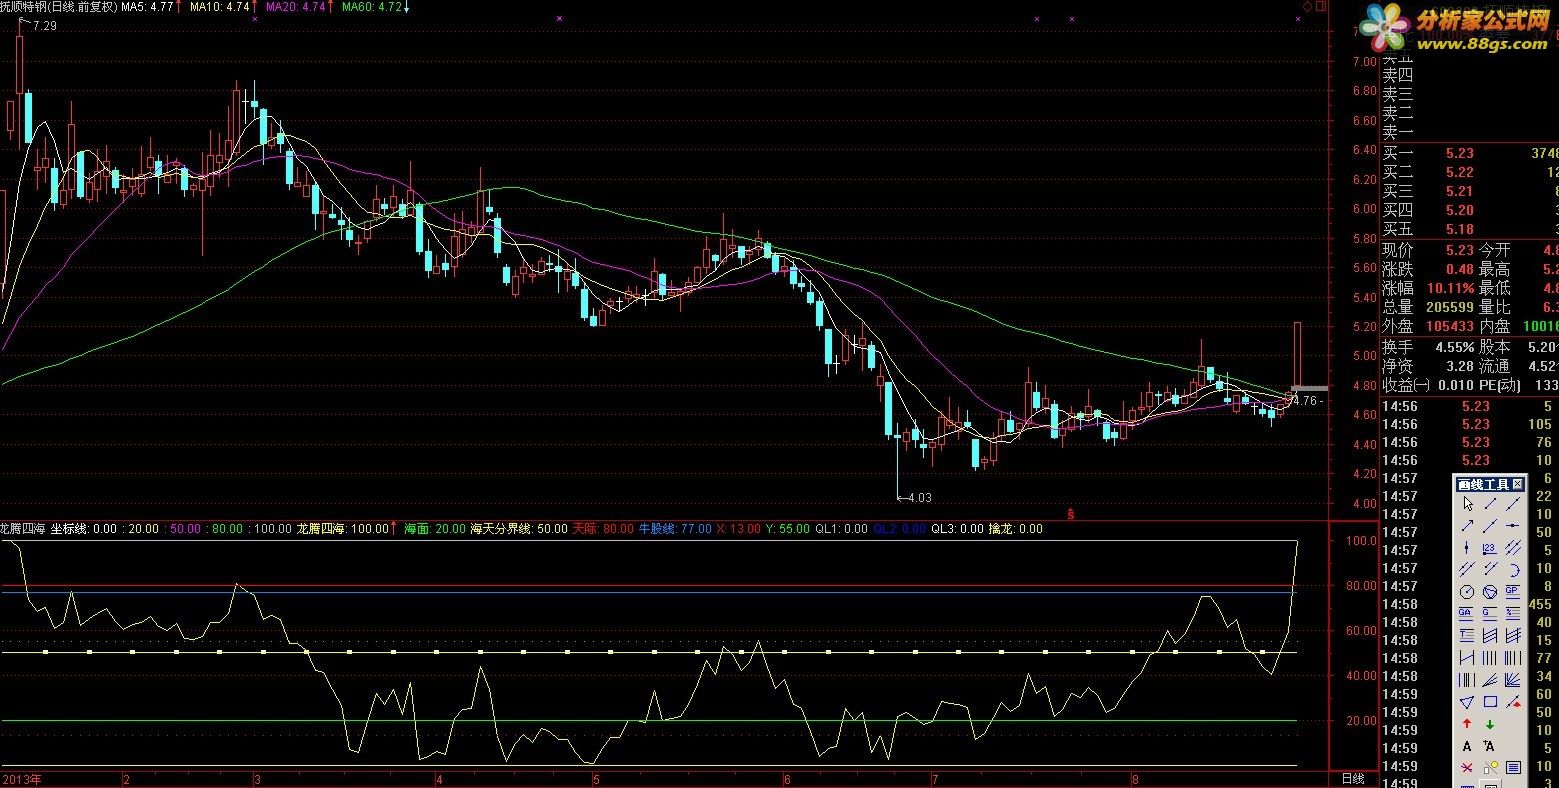Click the 卖四 ask row label
Viewport: 1559px width, 788px height.
tap(1398, 74)
